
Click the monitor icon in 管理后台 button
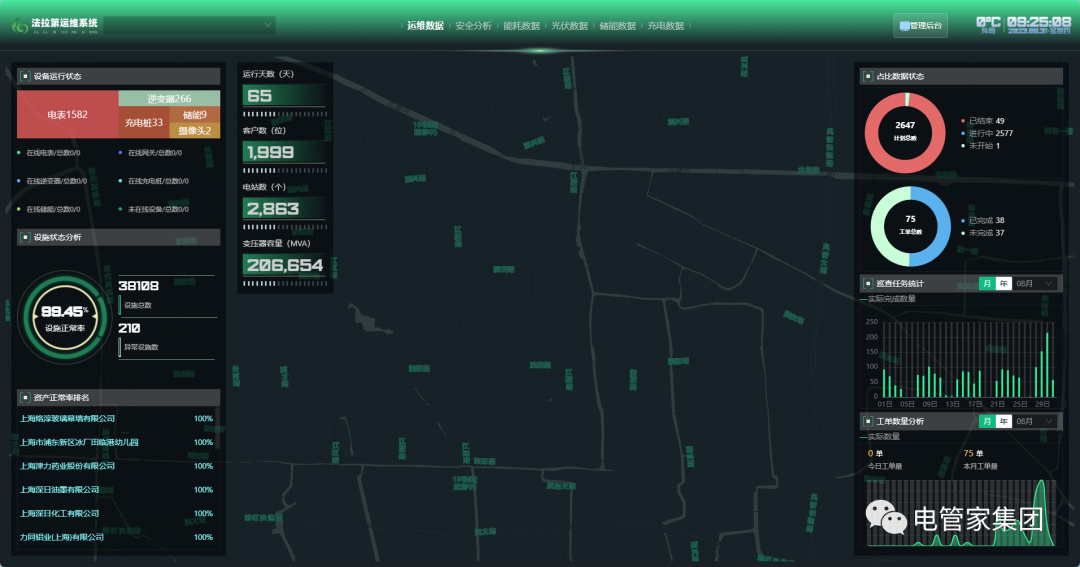point(905,26)
